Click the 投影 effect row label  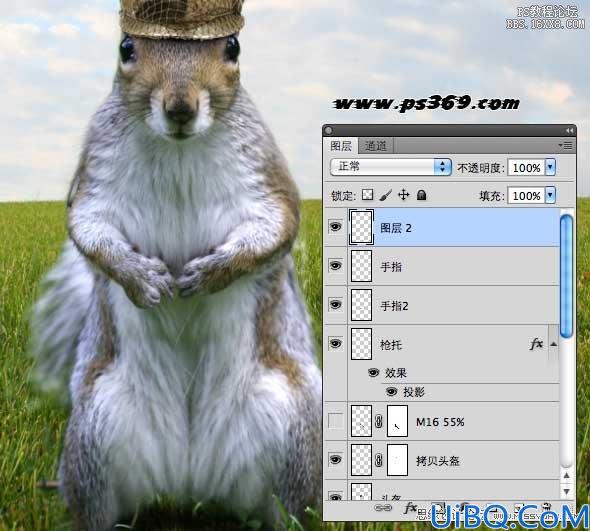click(414, 392)
